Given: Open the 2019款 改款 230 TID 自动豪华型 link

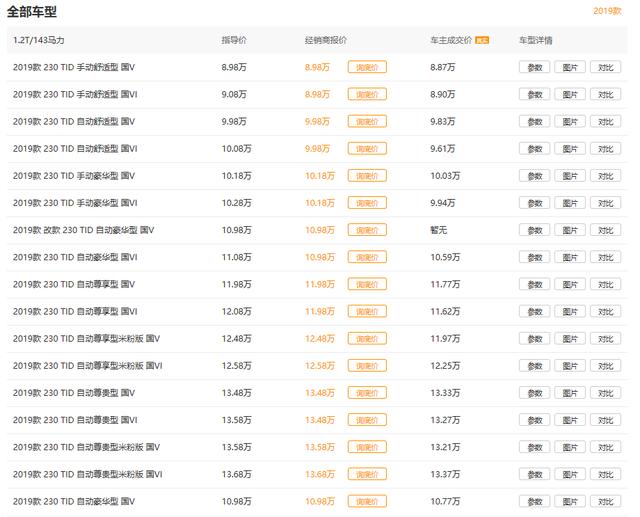Looking at the screenshot, I should [x=83, y=230].
